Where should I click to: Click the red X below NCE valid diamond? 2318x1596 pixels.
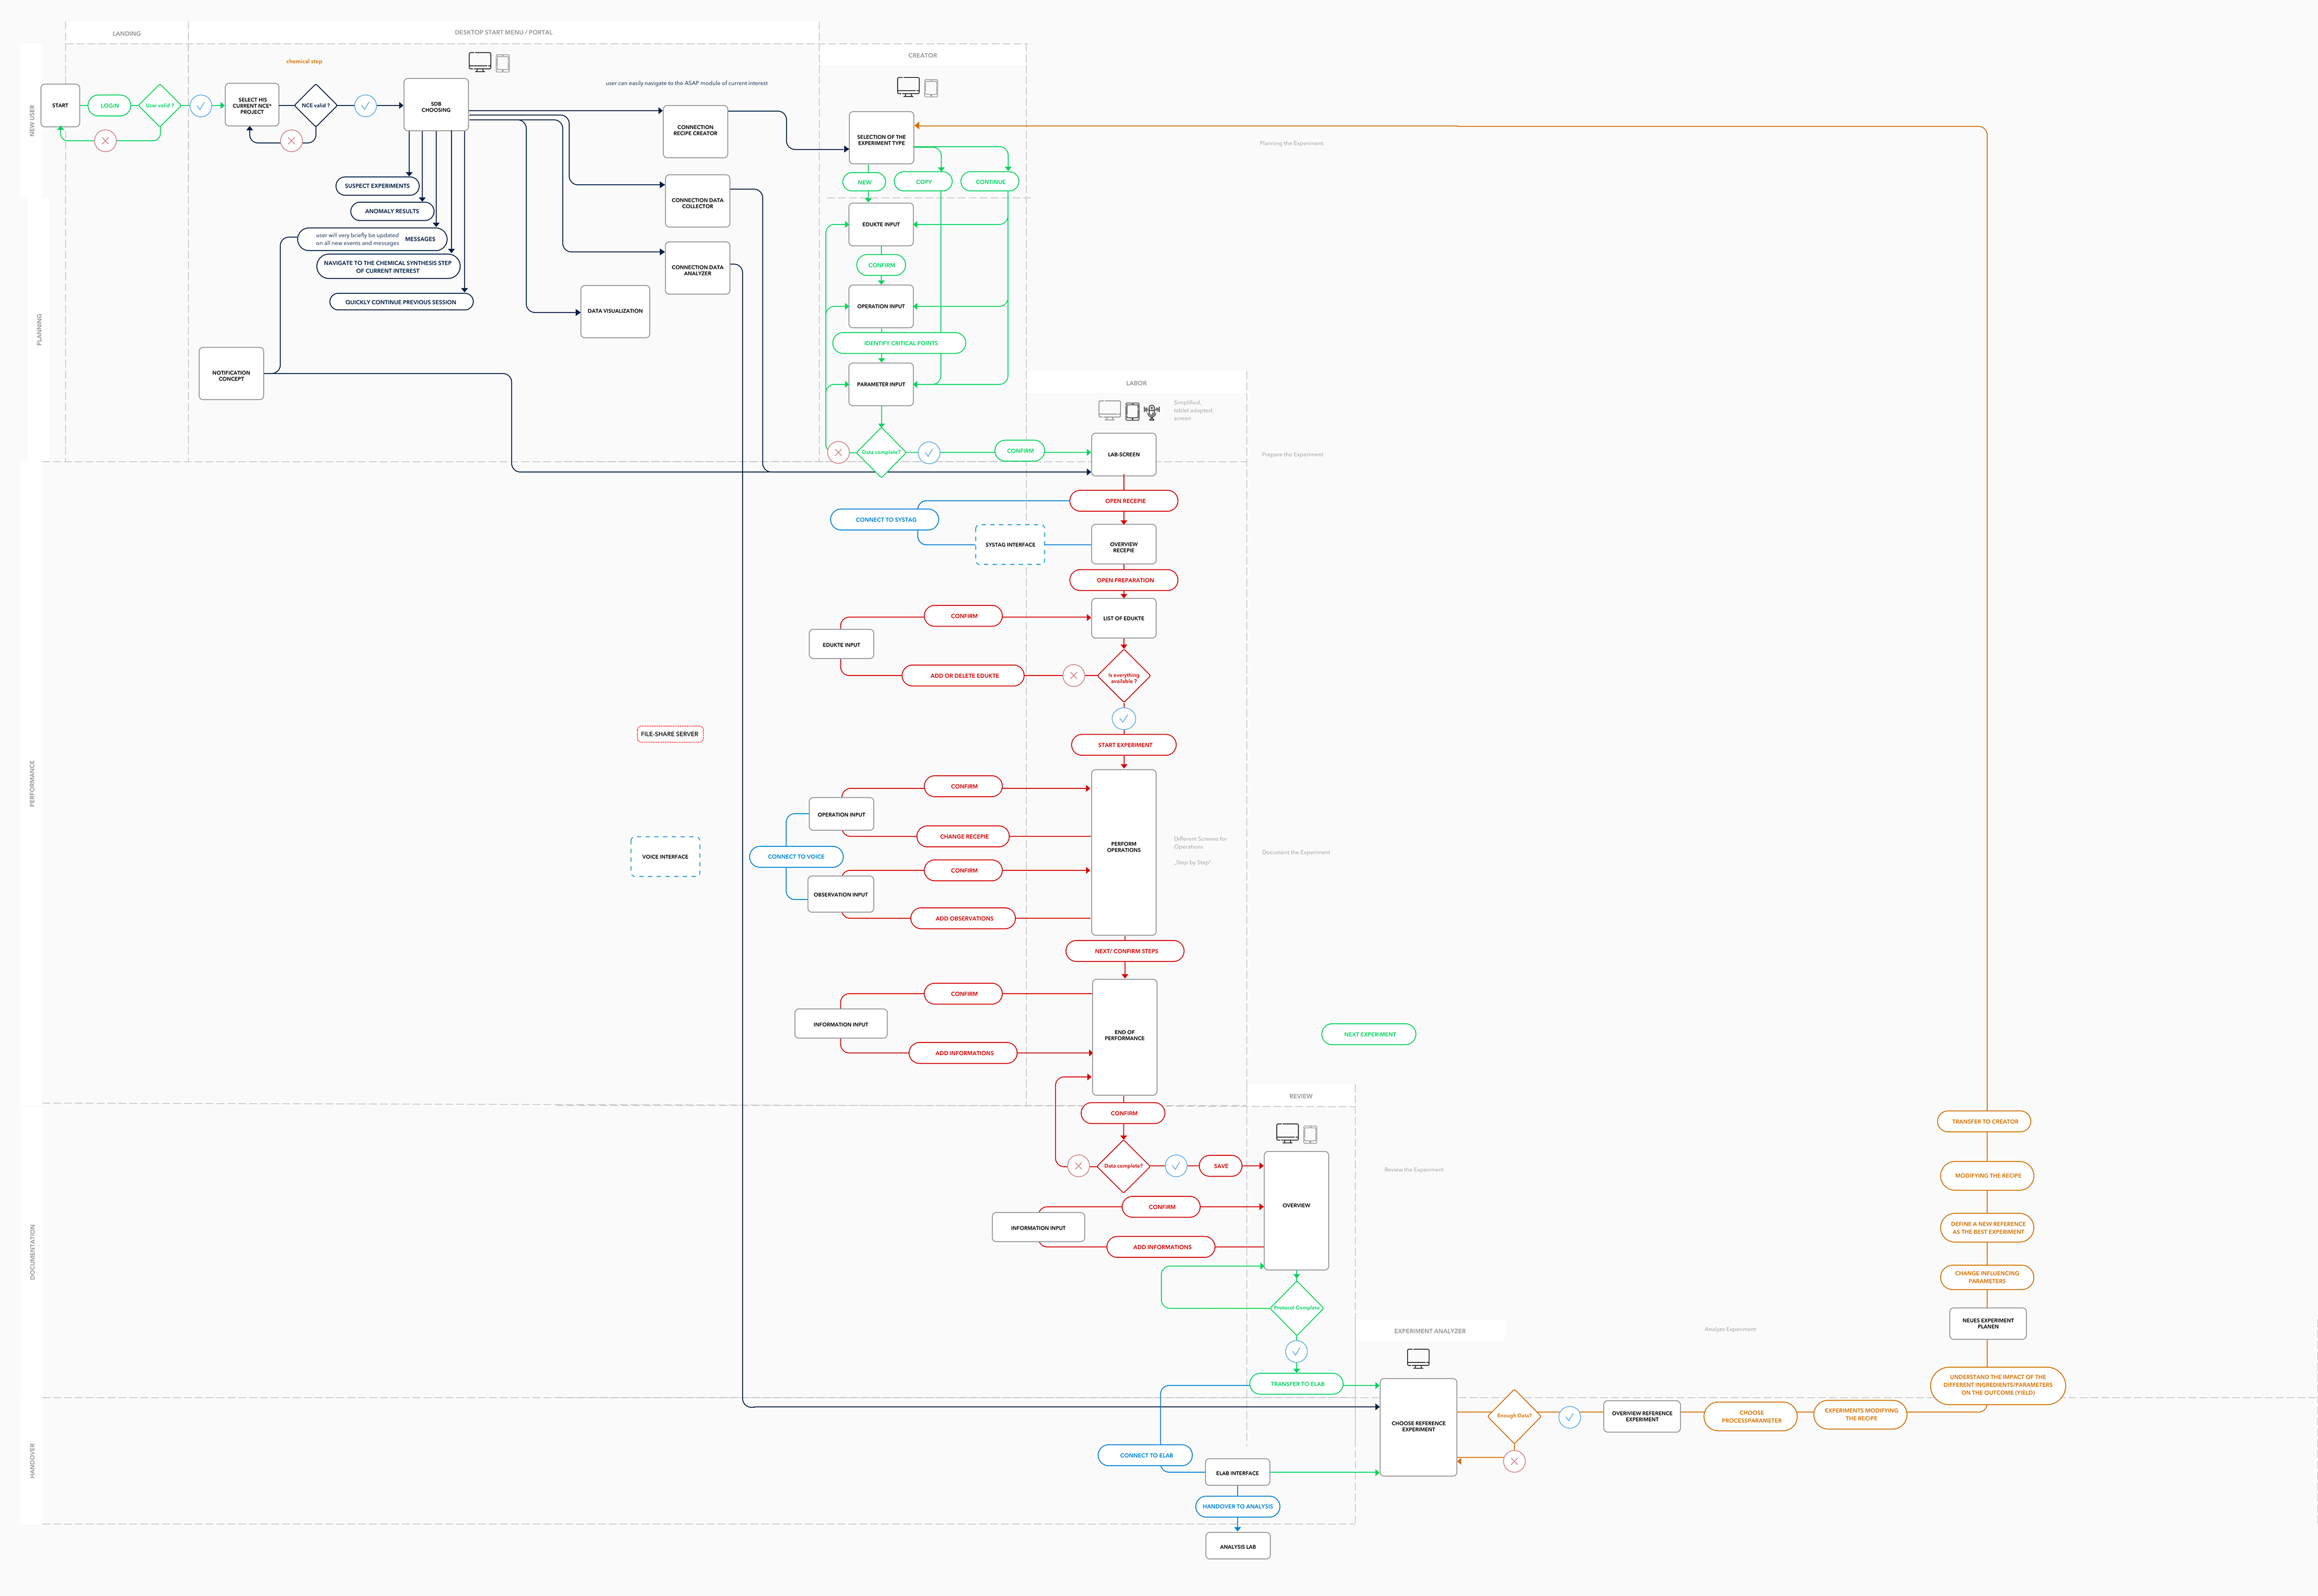point(291,141)
